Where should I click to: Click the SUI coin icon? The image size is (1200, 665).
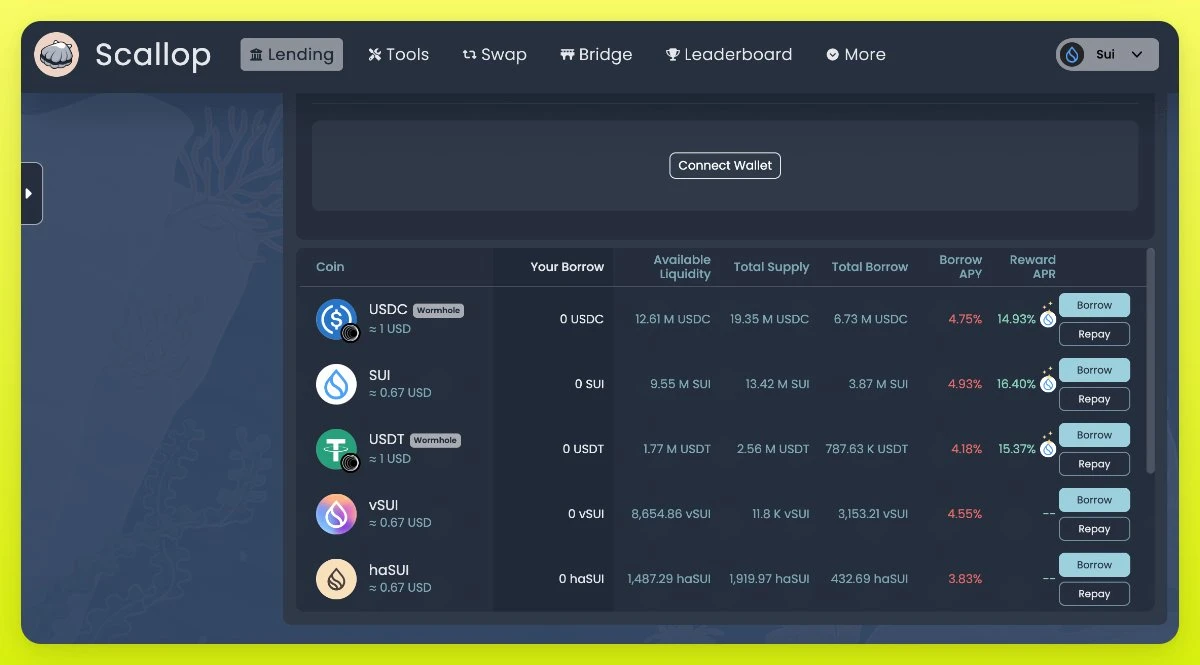336,384
